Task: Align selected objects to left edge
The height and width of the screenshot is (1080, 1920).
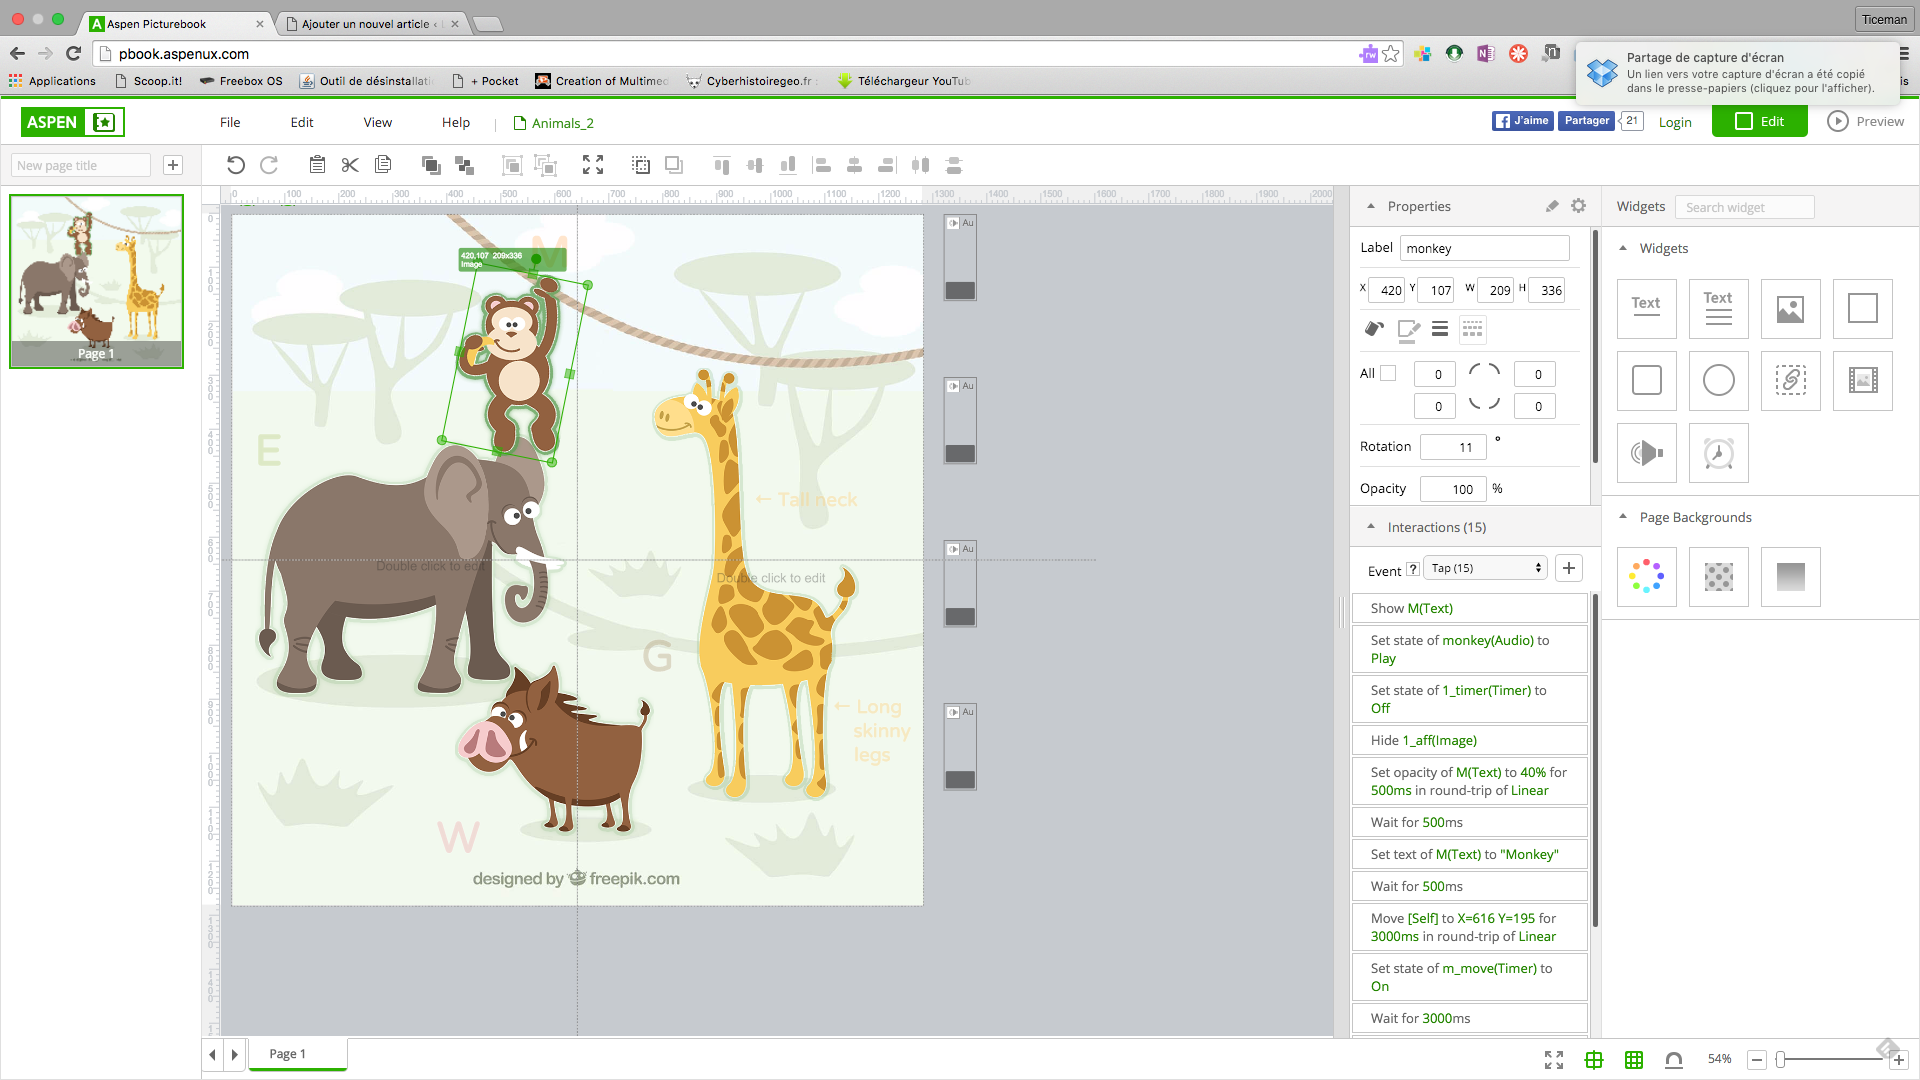Action: point(821,165)
